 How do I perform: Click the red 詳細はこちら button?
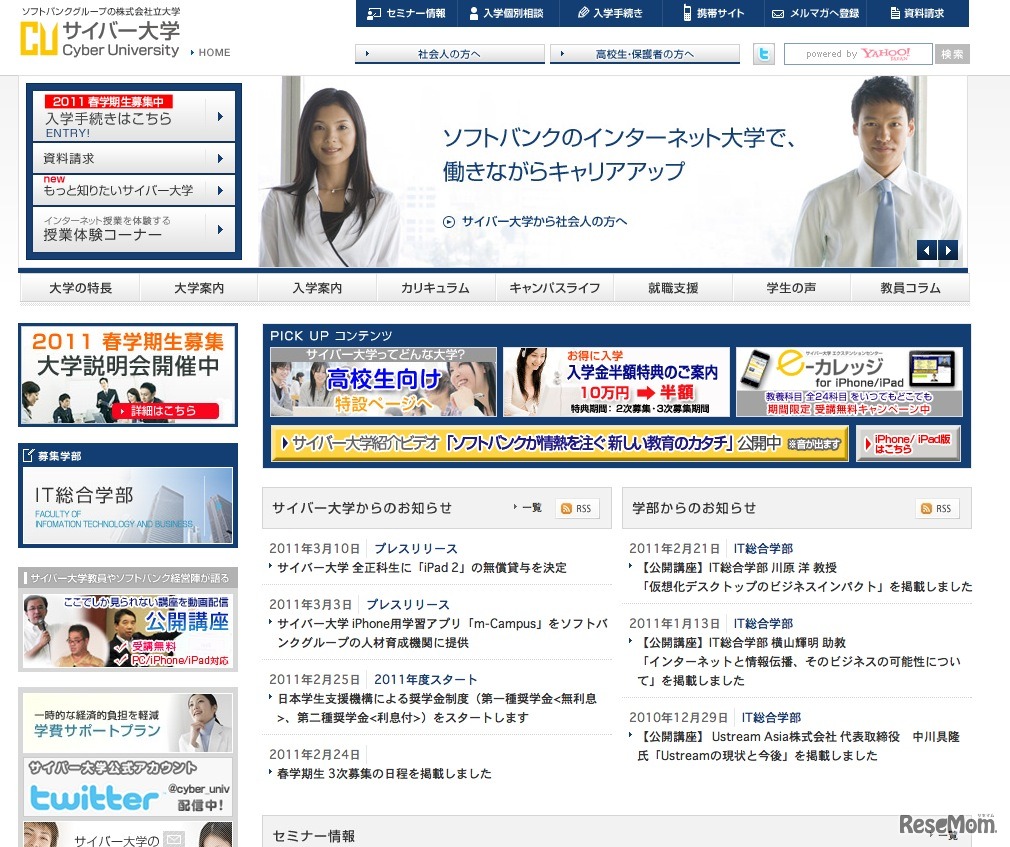point(165,411)
